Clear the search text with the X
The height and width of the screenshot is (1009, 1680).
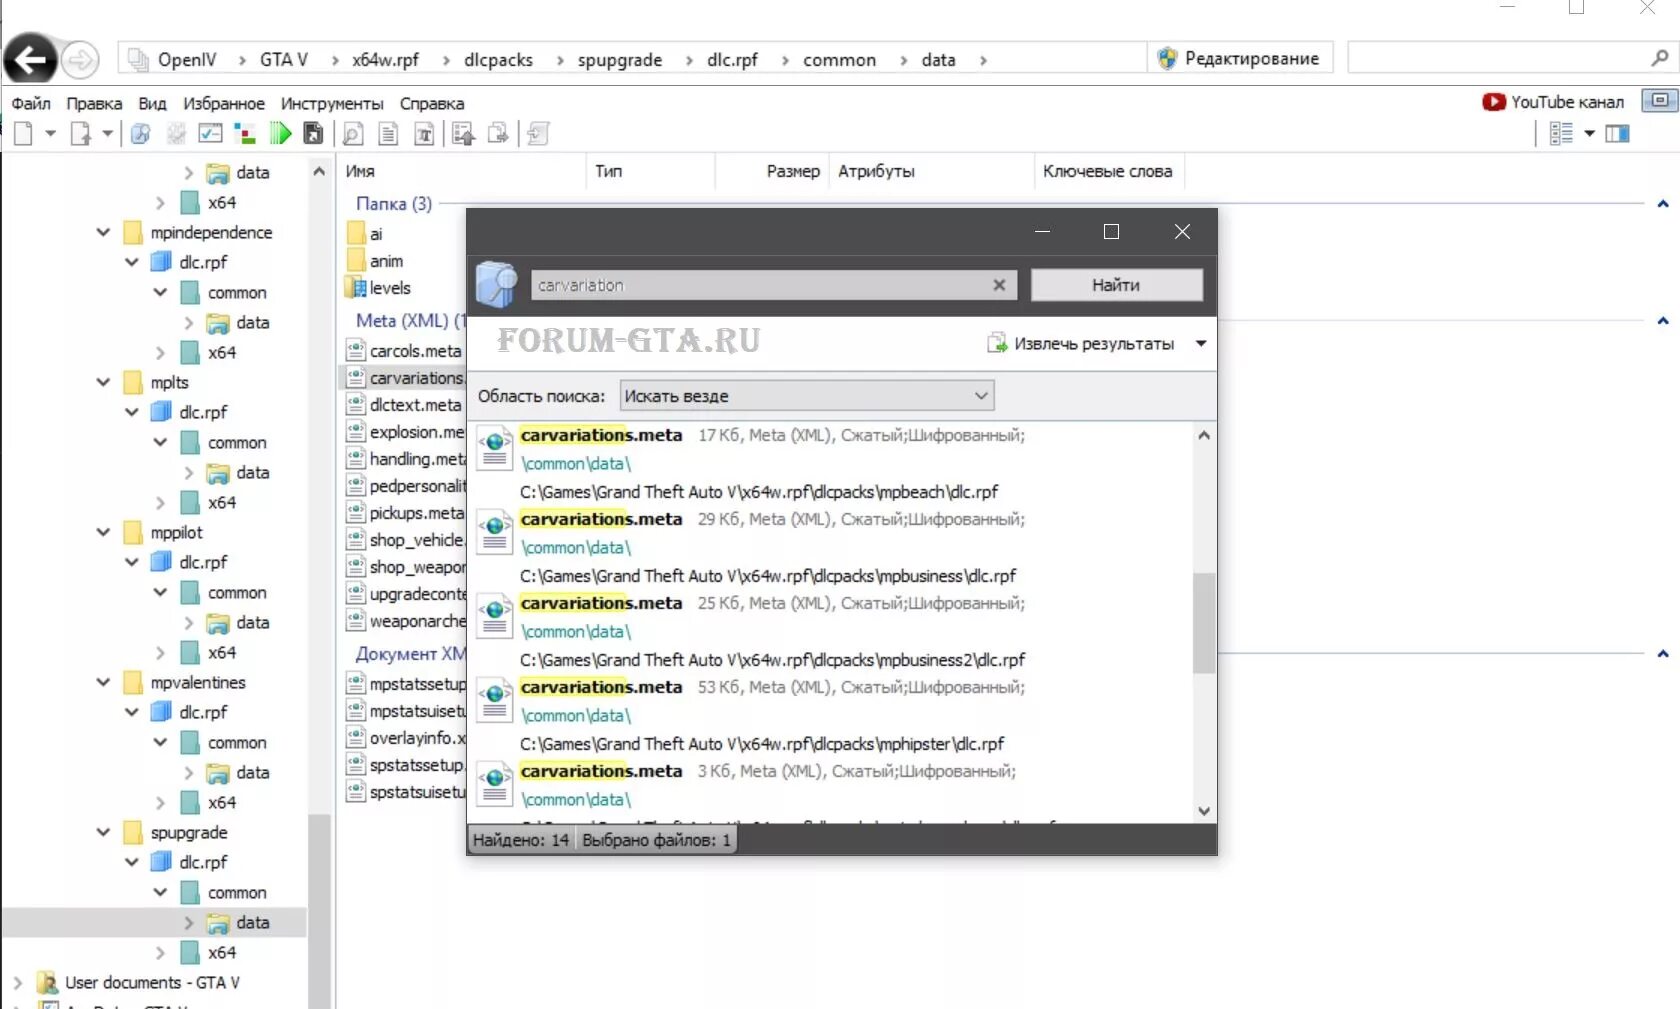click(999, 285)
